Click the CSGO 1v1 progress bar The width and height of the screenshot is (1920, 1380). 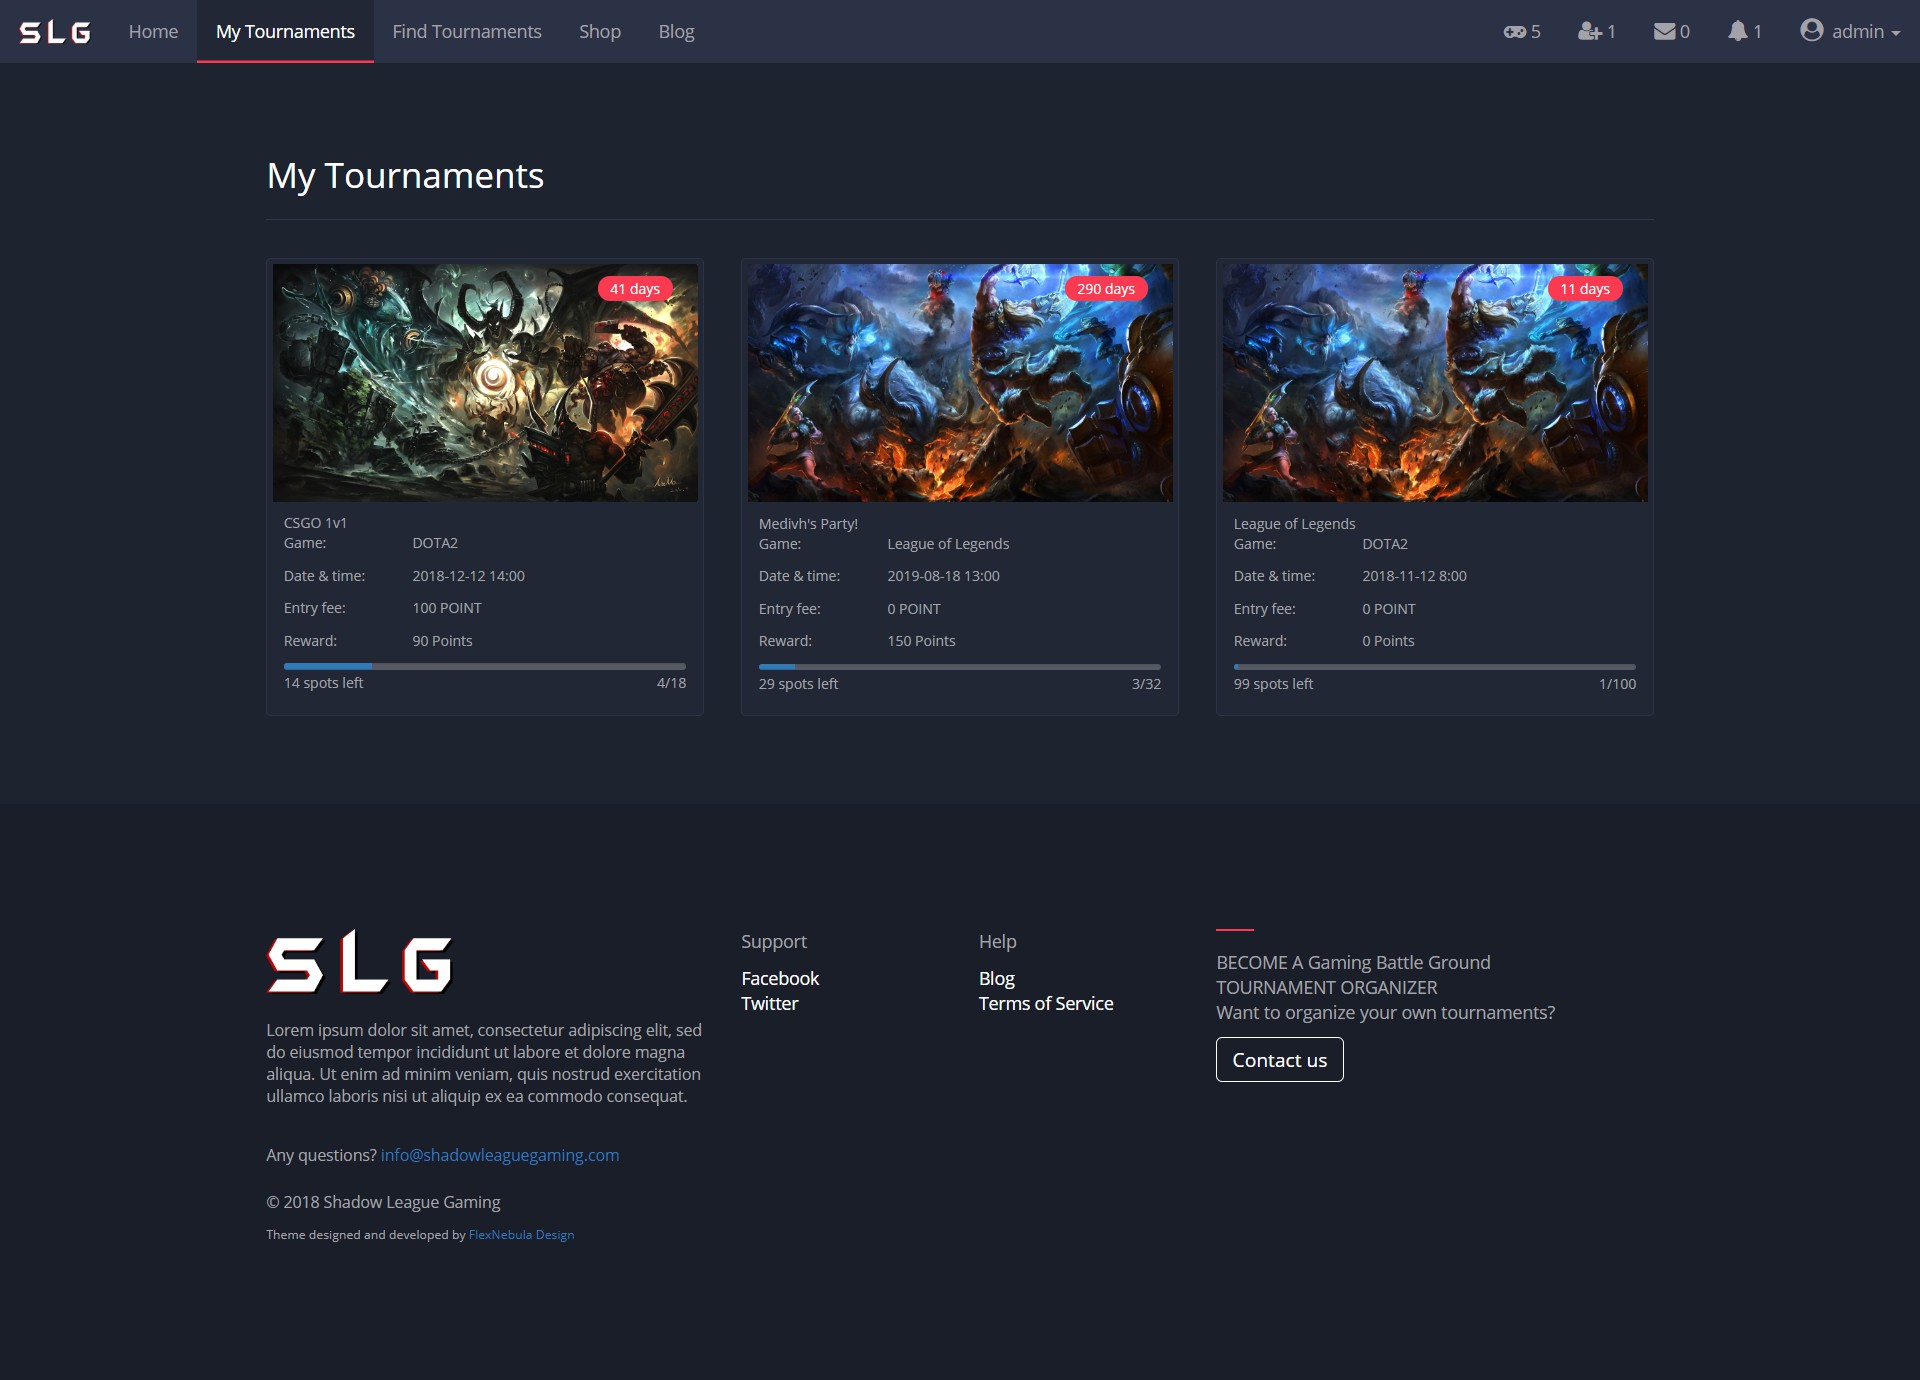(x=484, y=666)
